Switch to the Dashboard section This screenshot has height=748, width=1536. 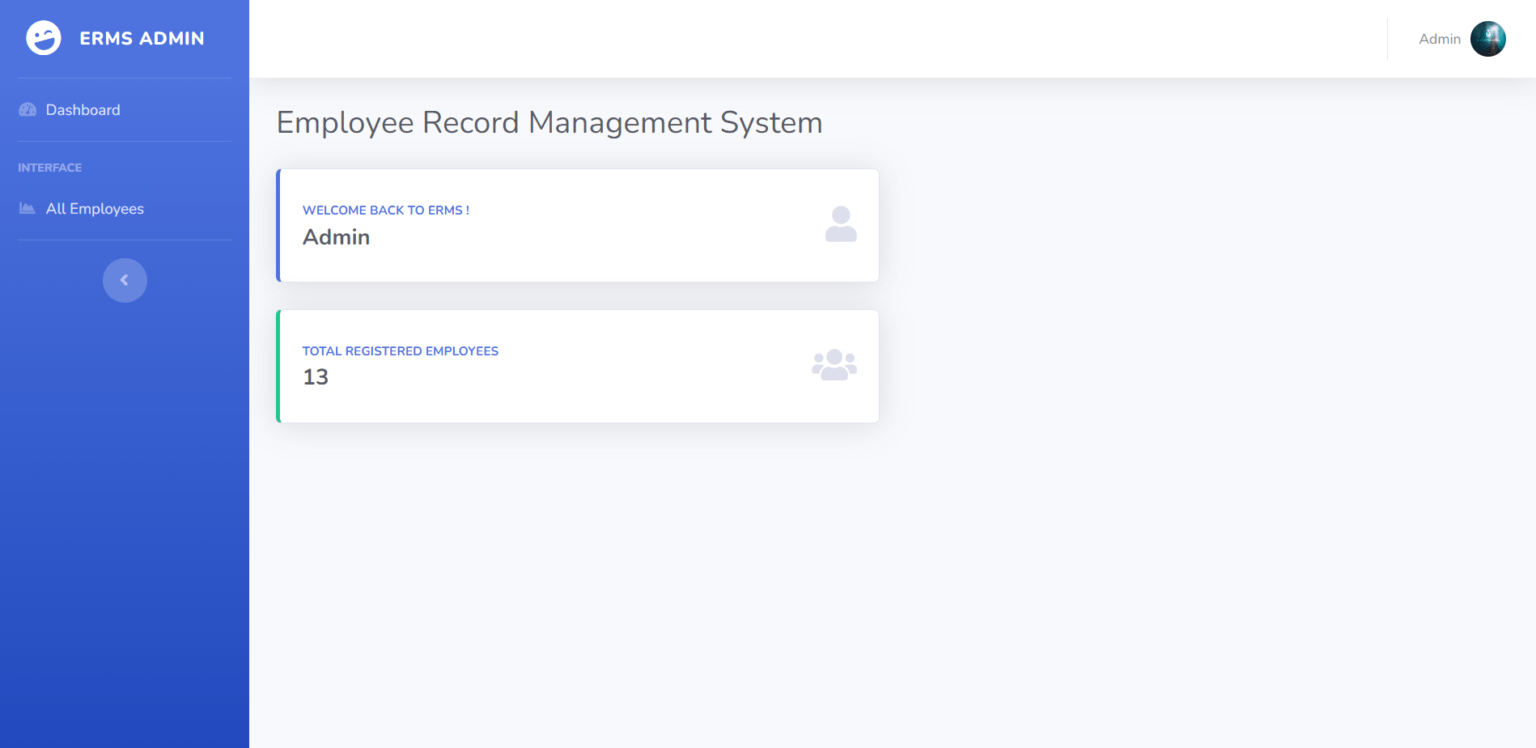click(x=82, y=109)
